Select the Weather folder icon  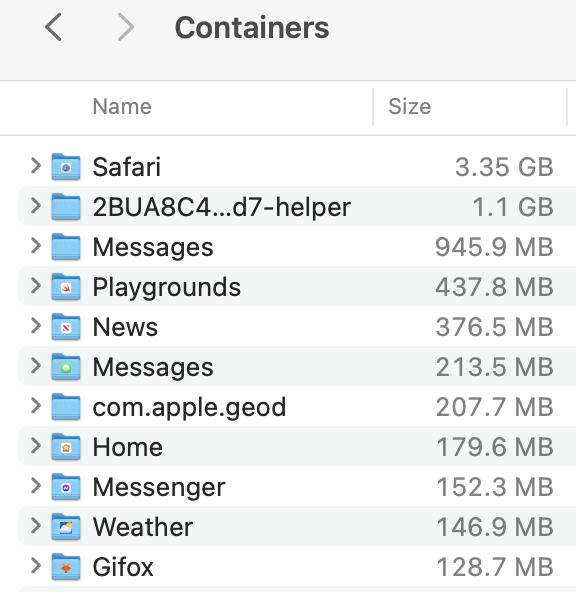[x=66, y=527]
